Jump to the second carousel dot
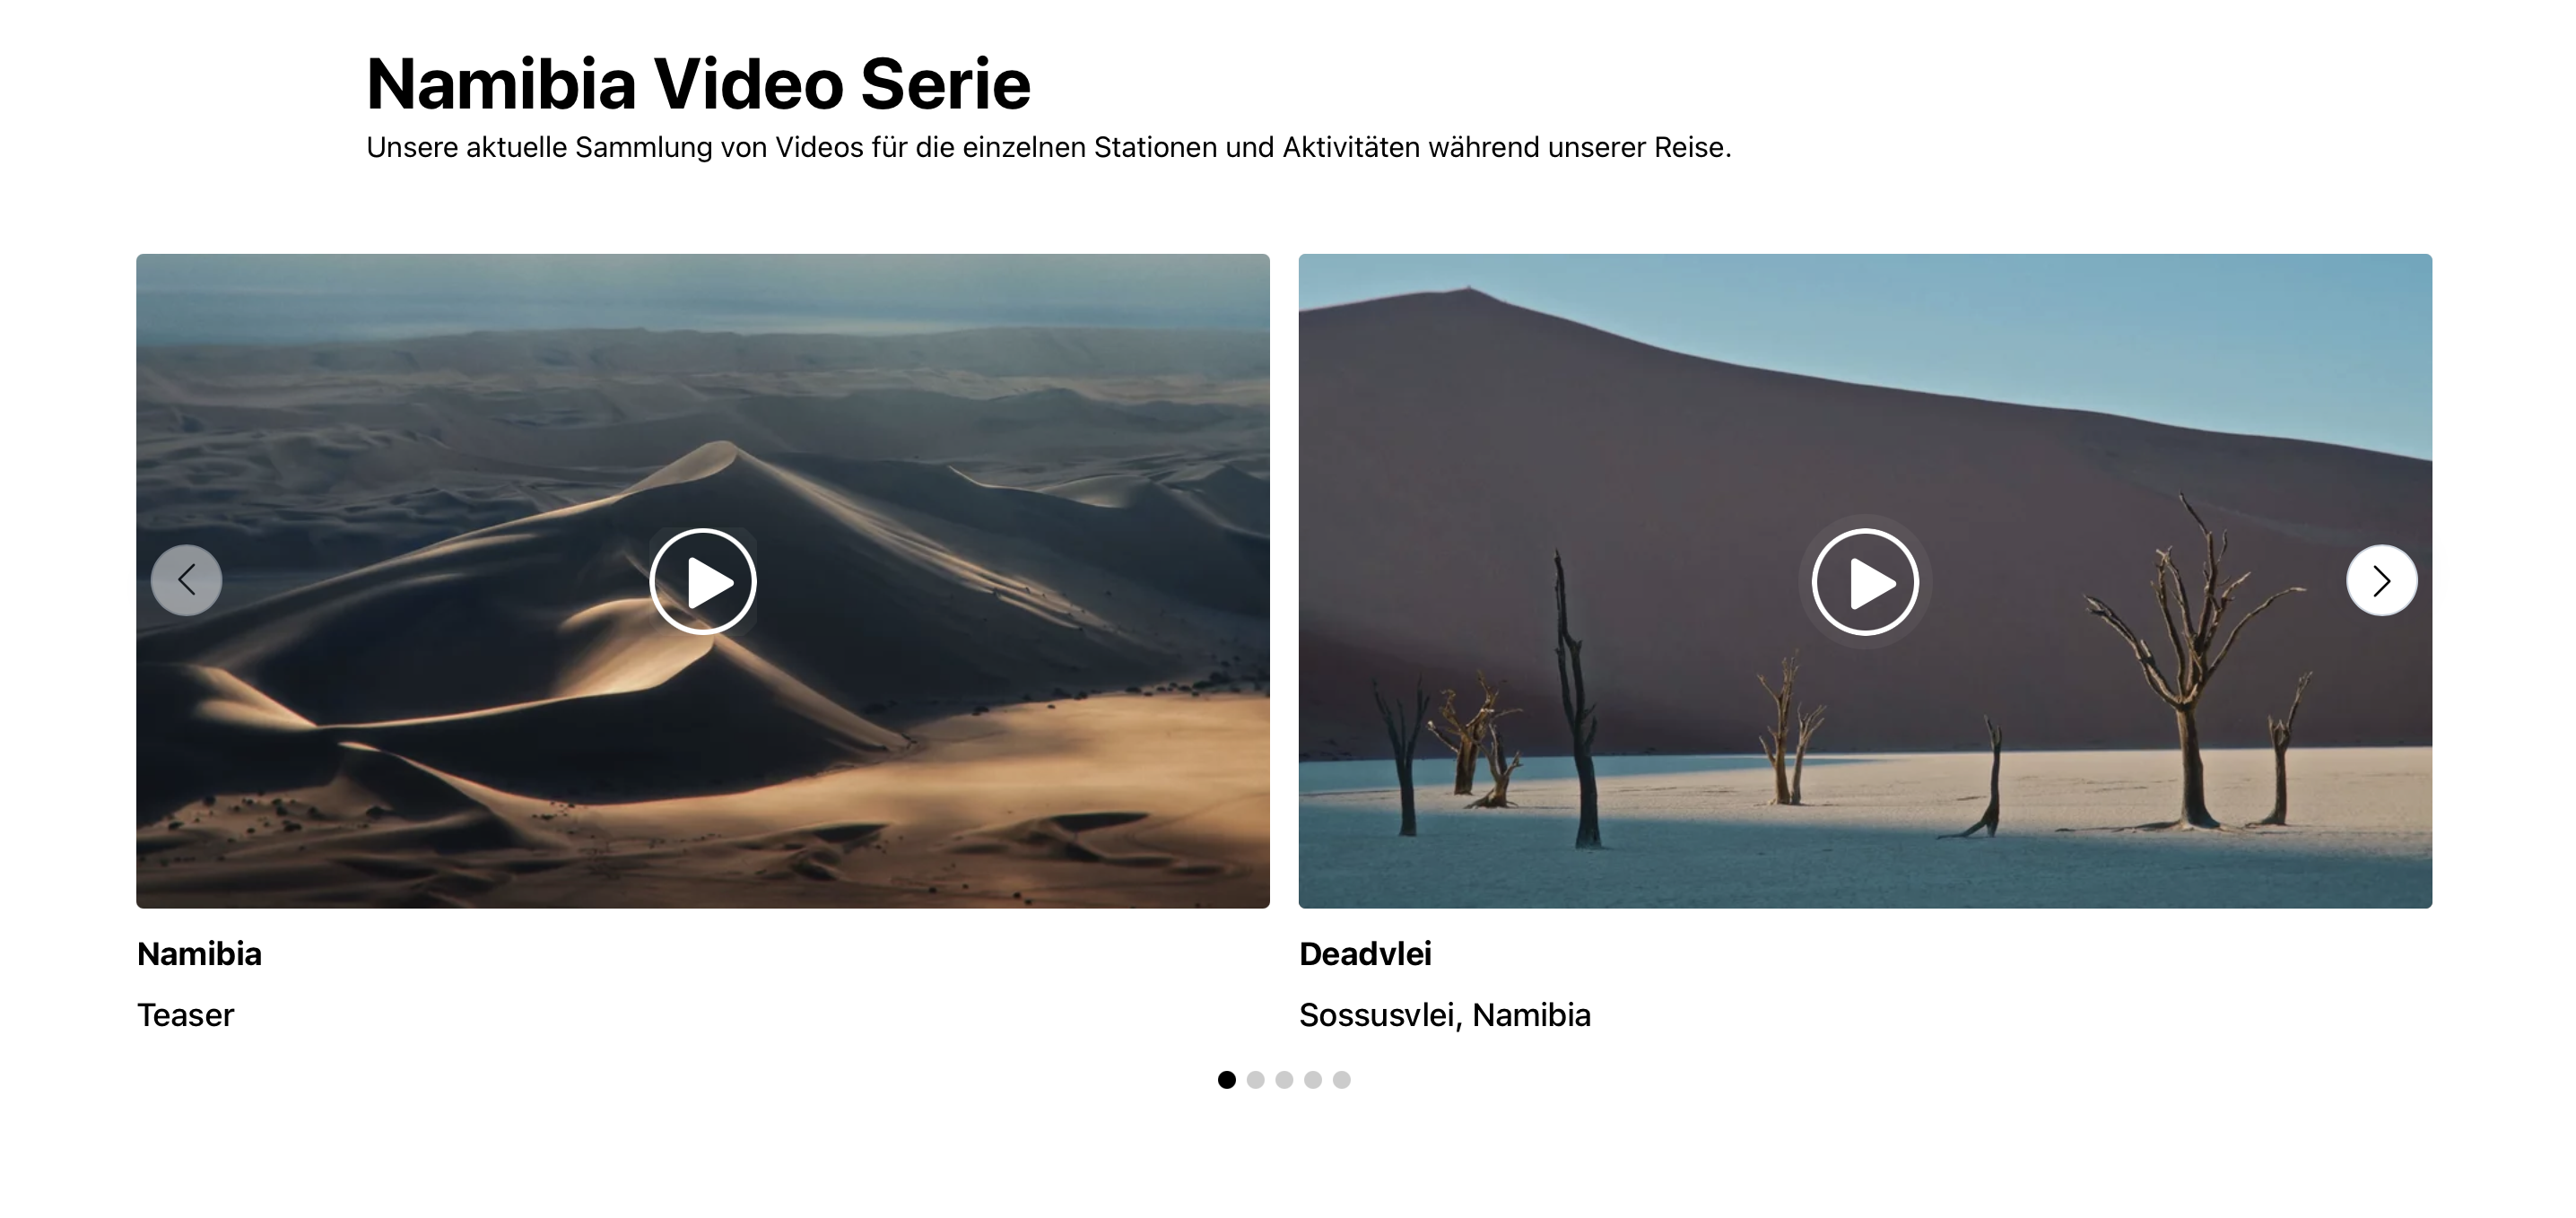Image resolution: width=2576 pixels, height=1218 pixels. click(x=1256, y=1080)
